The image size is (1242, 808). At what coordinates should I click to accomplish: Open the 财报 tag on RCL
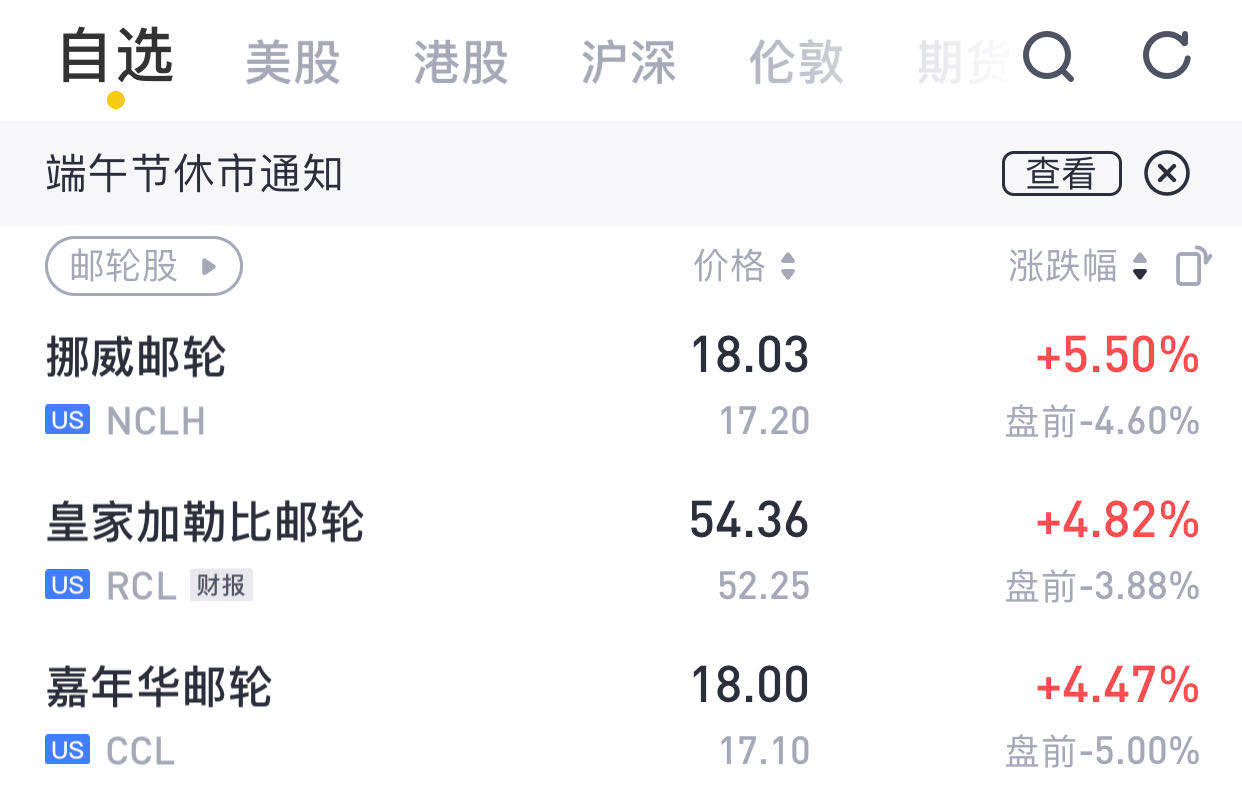click(221, 585)
